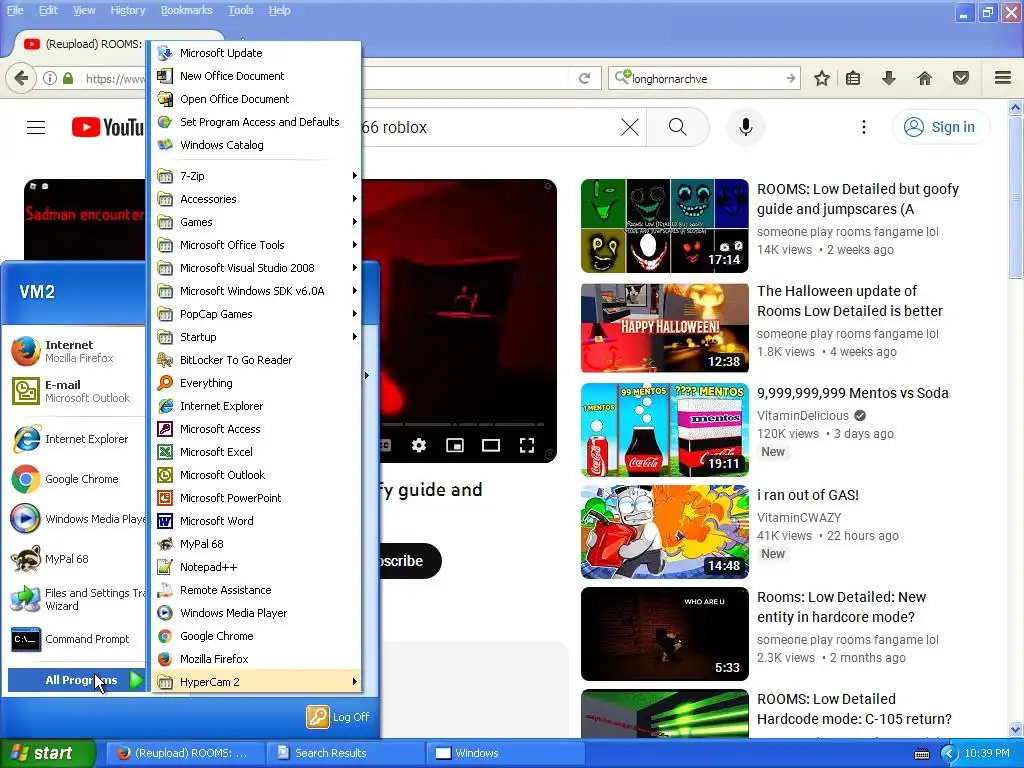Expand Microsoft Visual Studio 2008 folder
1024x768 pixels.
(256, 268)
